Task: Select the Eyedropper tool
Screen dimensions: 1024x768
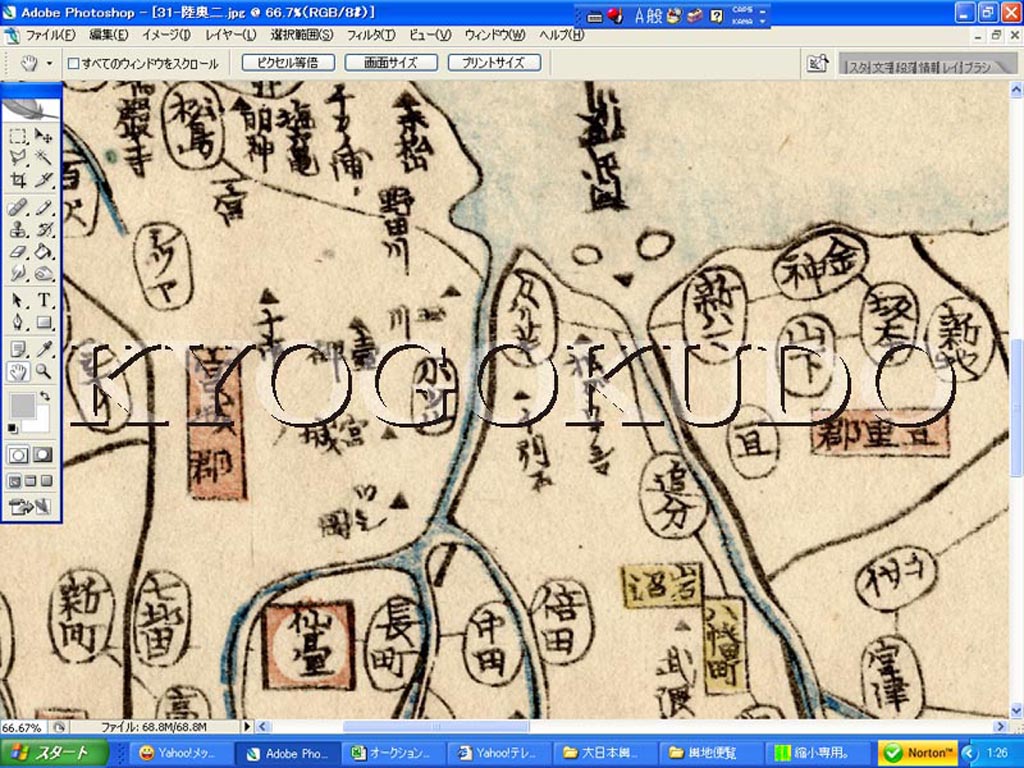Action: (x=43, y=349)
